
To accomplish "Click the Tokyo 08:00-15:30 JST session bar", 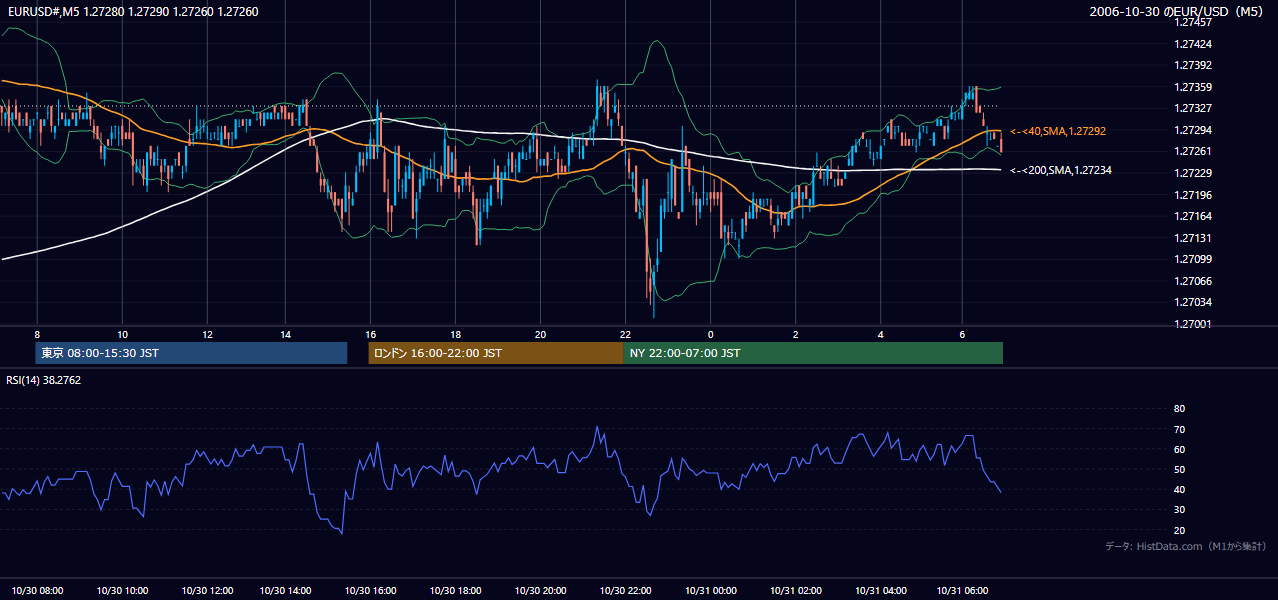I will (191, 353).
